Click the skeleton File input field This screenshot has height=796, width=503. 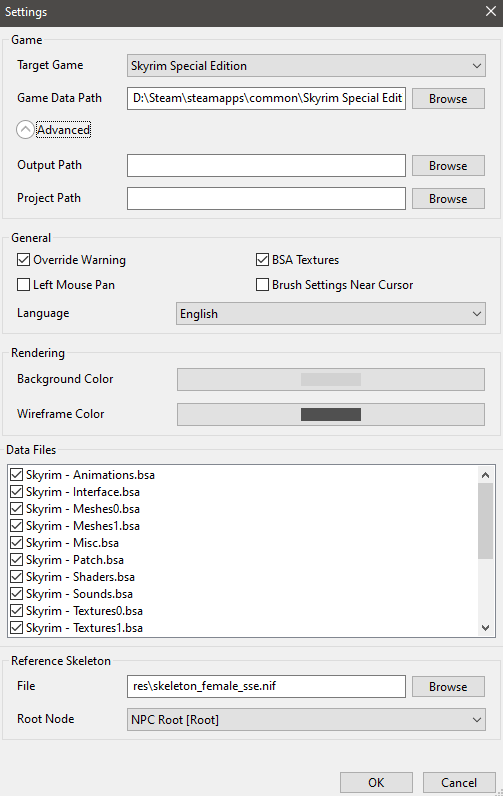click(x=266, y=686)
